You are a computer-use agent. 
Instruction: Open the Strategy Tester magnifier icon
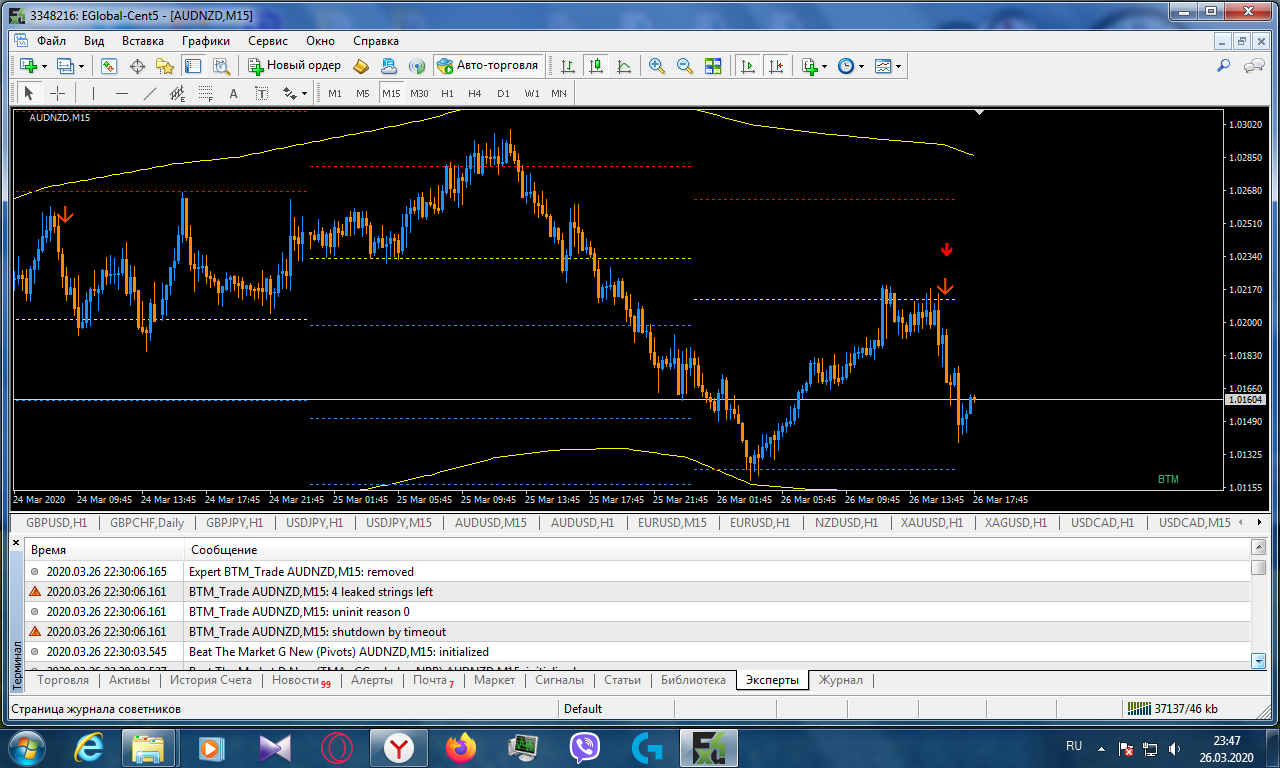pos(221,66)
